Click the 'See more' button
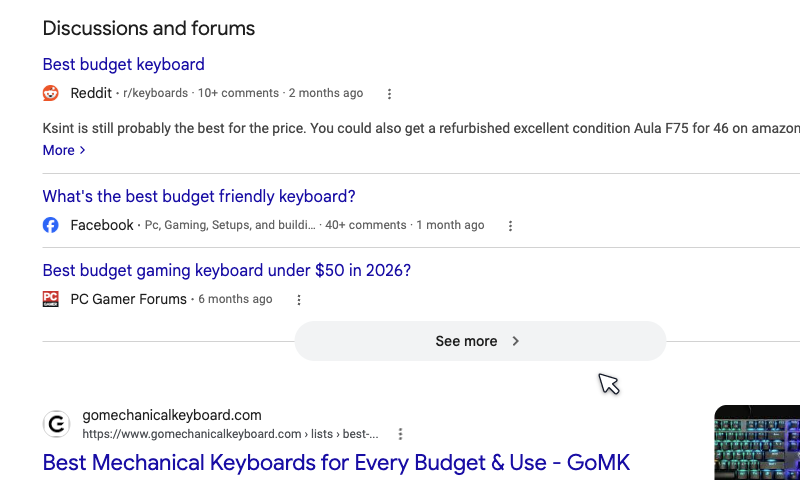The height and width of the screenshot is (480, 800). click(480, 341)
